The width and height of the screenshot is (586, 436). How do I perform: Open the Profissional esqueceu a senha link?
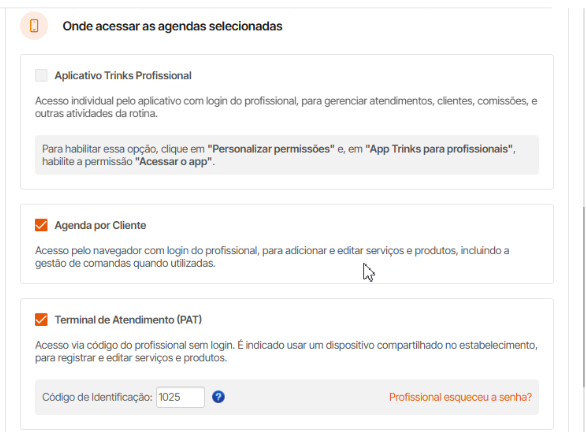coord(460,397)
